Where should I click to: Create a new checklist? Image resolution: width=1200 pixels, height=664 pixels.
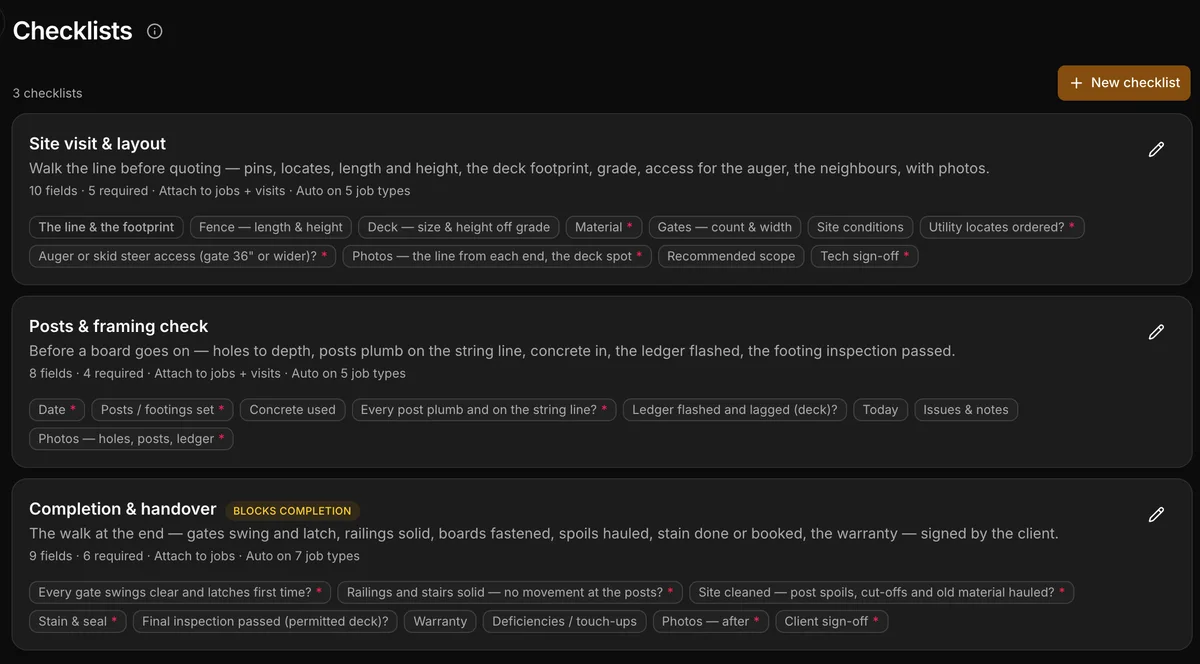pyautogui.click(x=1124, y=83)
